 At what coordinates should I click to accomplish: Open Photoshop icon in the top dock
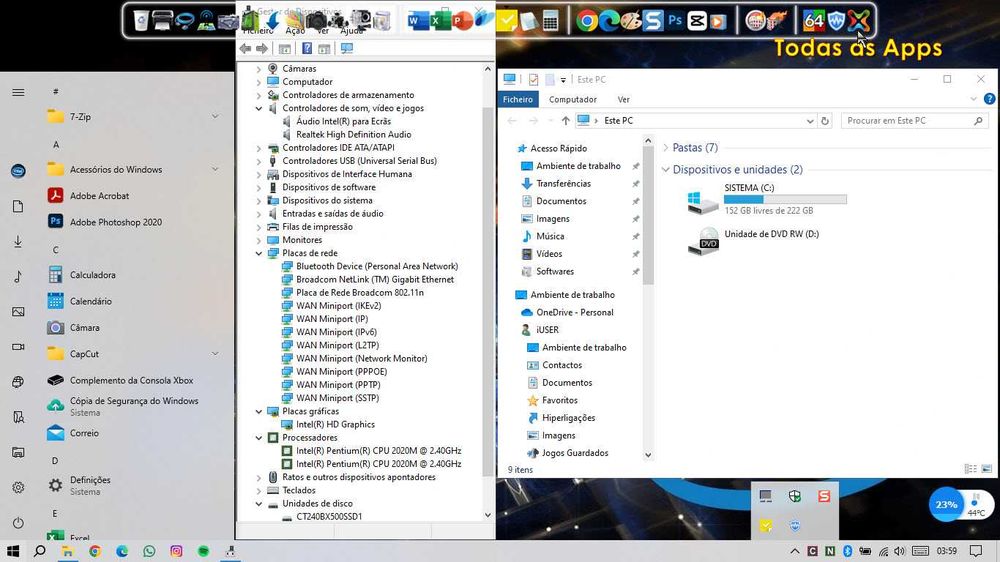(x=675, y=21)
